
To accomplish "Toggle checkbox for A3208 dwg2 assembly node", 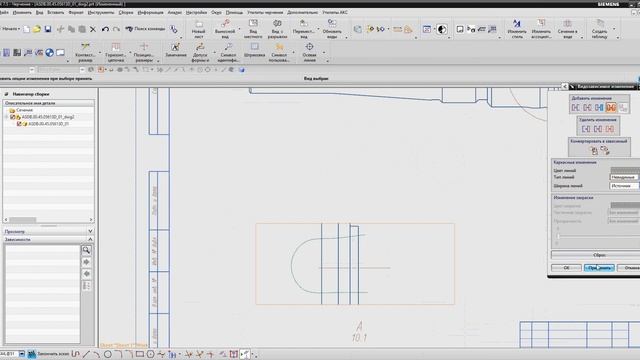I will pos(12,117).
